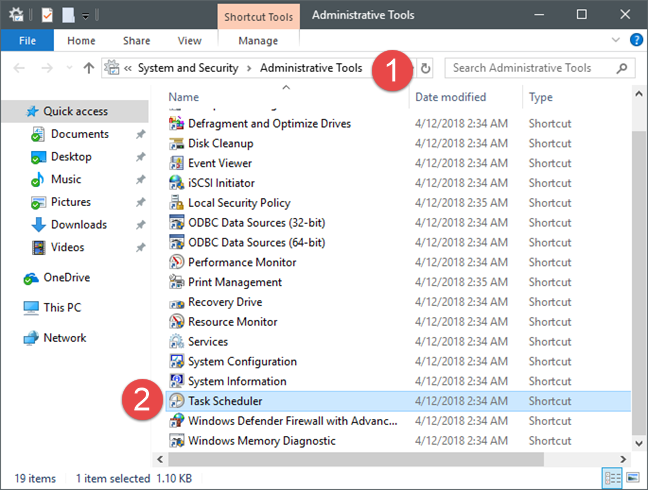Image resolution: width=648 pixels, height=490 pixels.
Task: Click the System Configuration icon
Action: [x=176, y=361]
